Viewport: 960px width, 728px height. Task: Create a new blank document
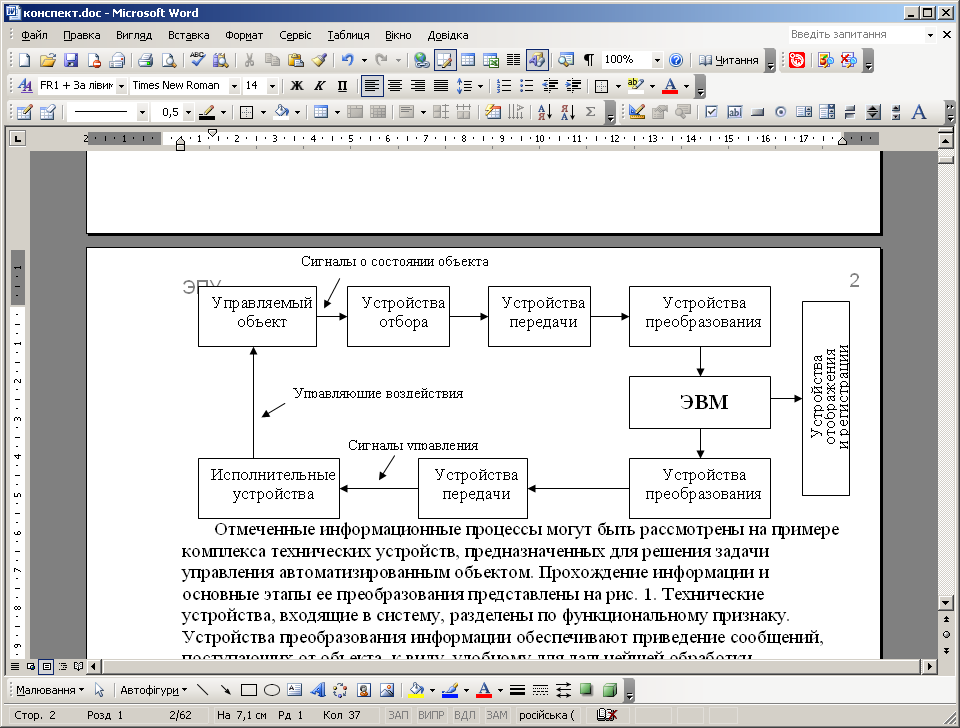coord(24,60)
